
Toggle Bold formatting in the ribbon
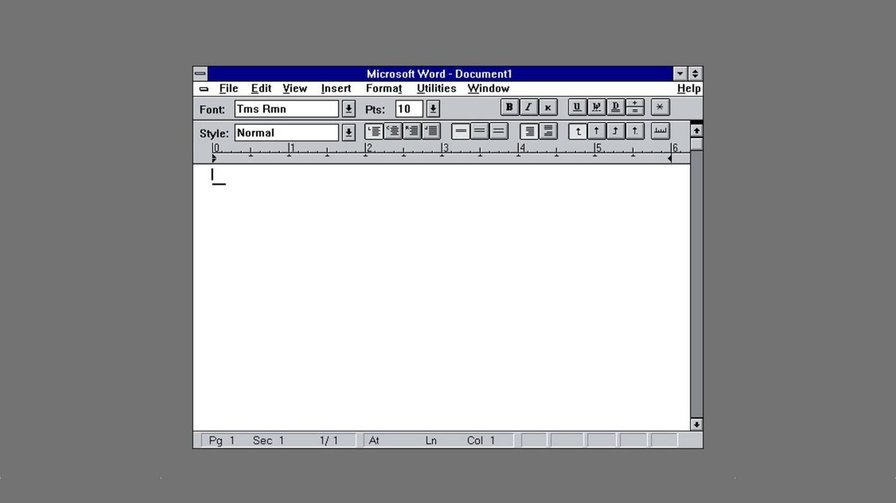[x=509, y=107]
